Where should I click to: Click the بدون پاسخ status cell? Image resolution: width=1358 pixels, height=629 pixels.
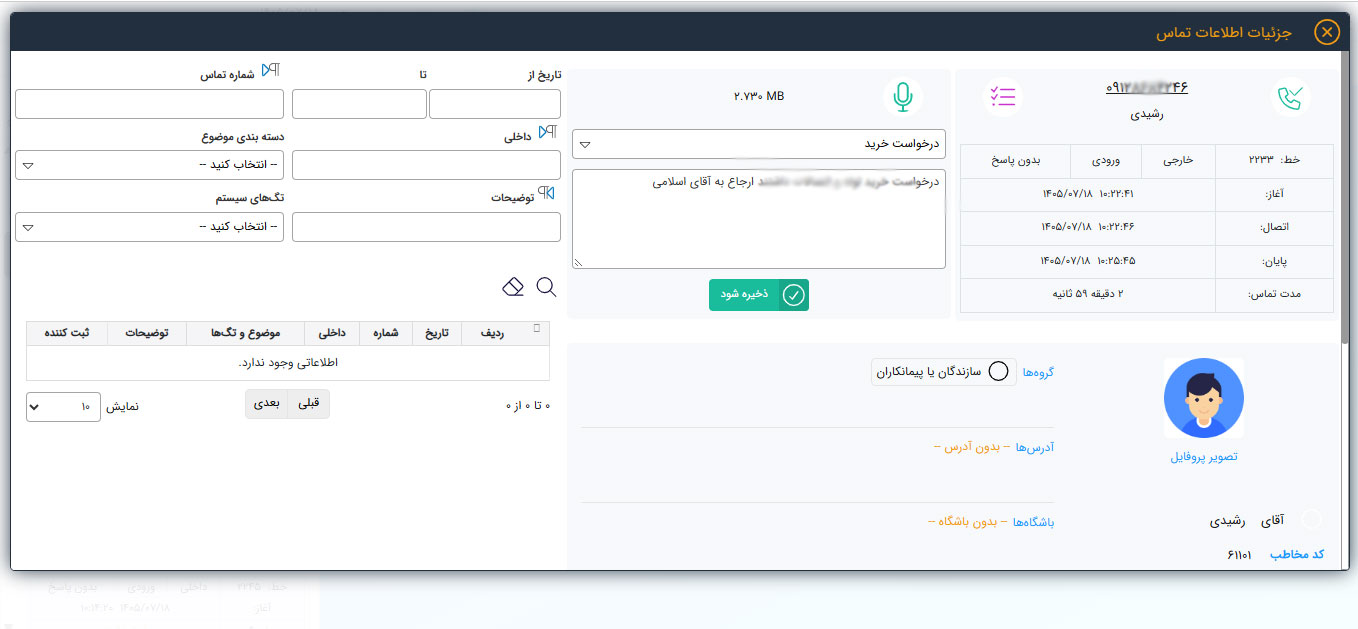[1016, 160]
